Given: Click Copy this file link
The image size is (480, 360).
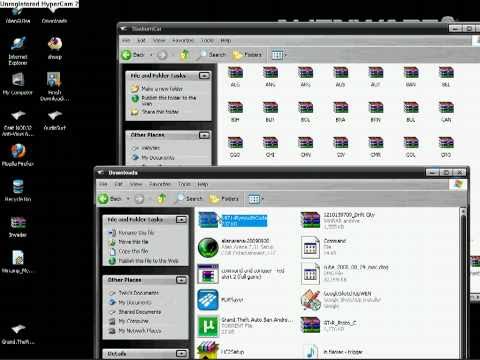Looking at the screenshot, I should pos(133,251).
